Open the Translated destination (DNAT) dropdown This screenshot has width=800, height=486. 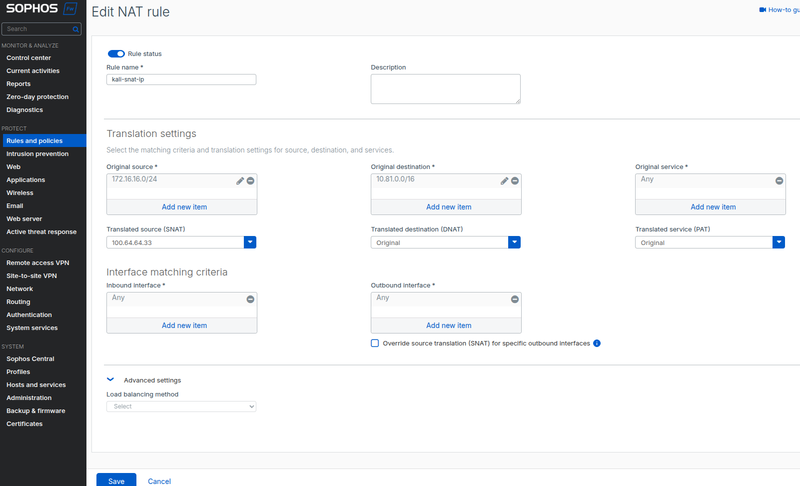point(514,242)
